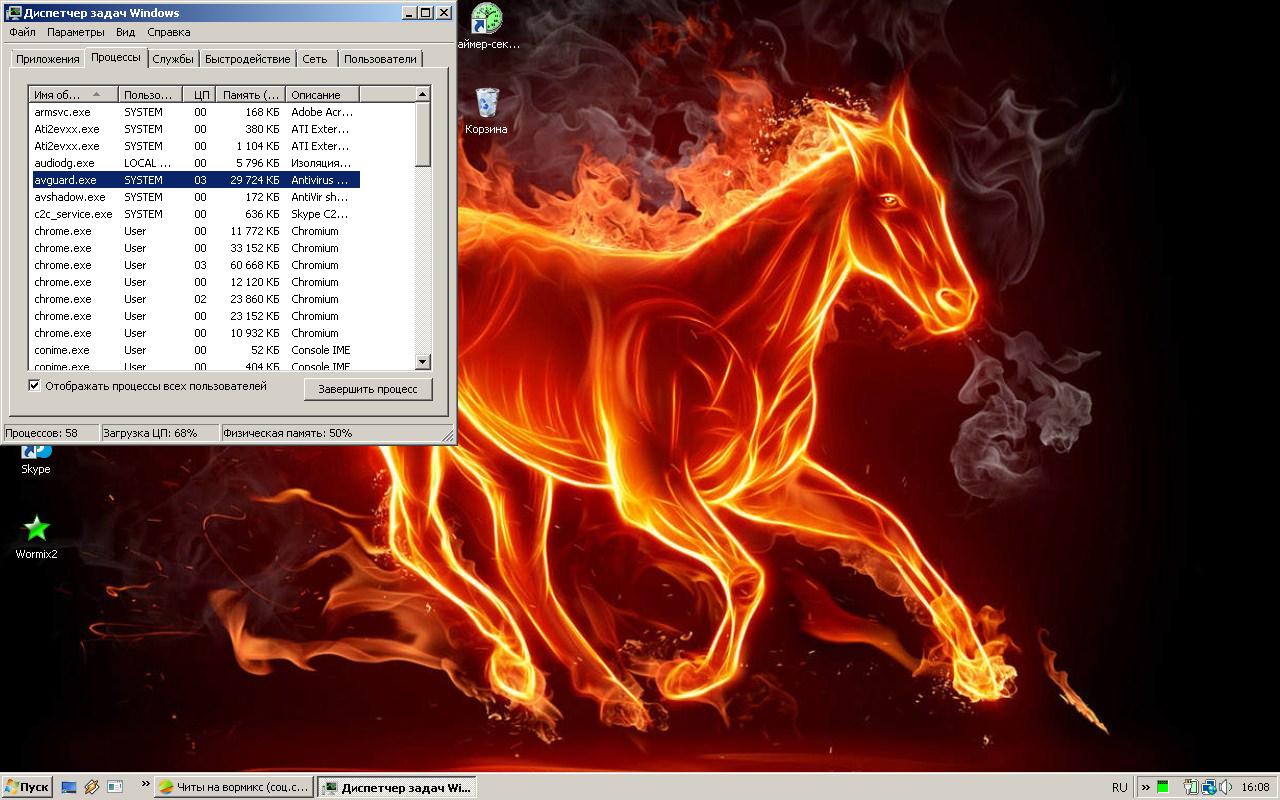Screen dimensions: 1280x800
Task: Switch to the Сеть tab
Action: click(x=315, y=59)
